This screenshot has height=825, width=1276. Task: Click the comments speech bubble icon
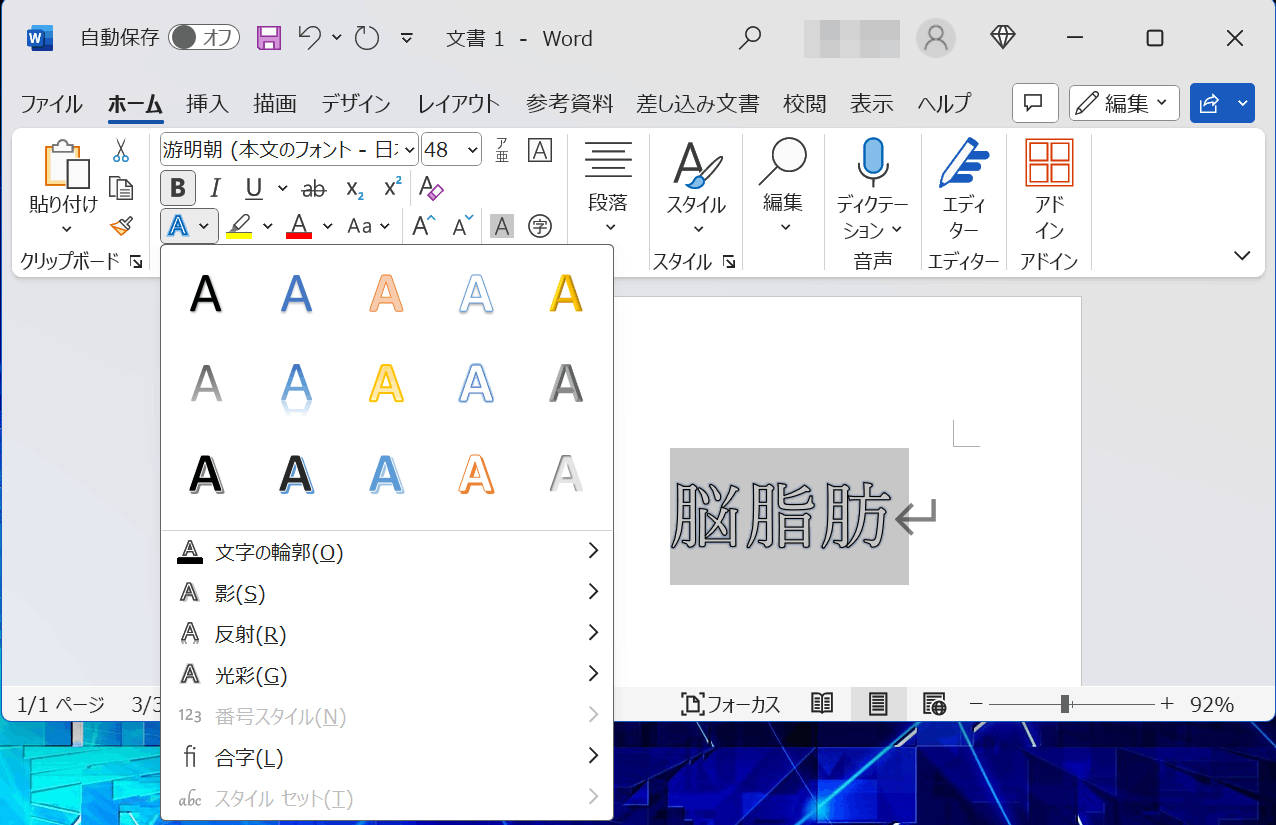pyautogui.click(x=1035, y=103)
